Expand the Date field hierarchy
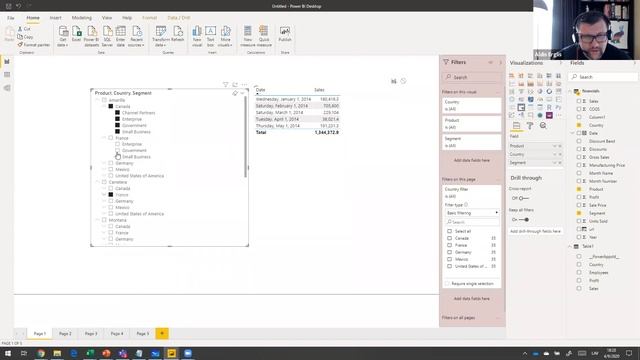 coord(573,133)
